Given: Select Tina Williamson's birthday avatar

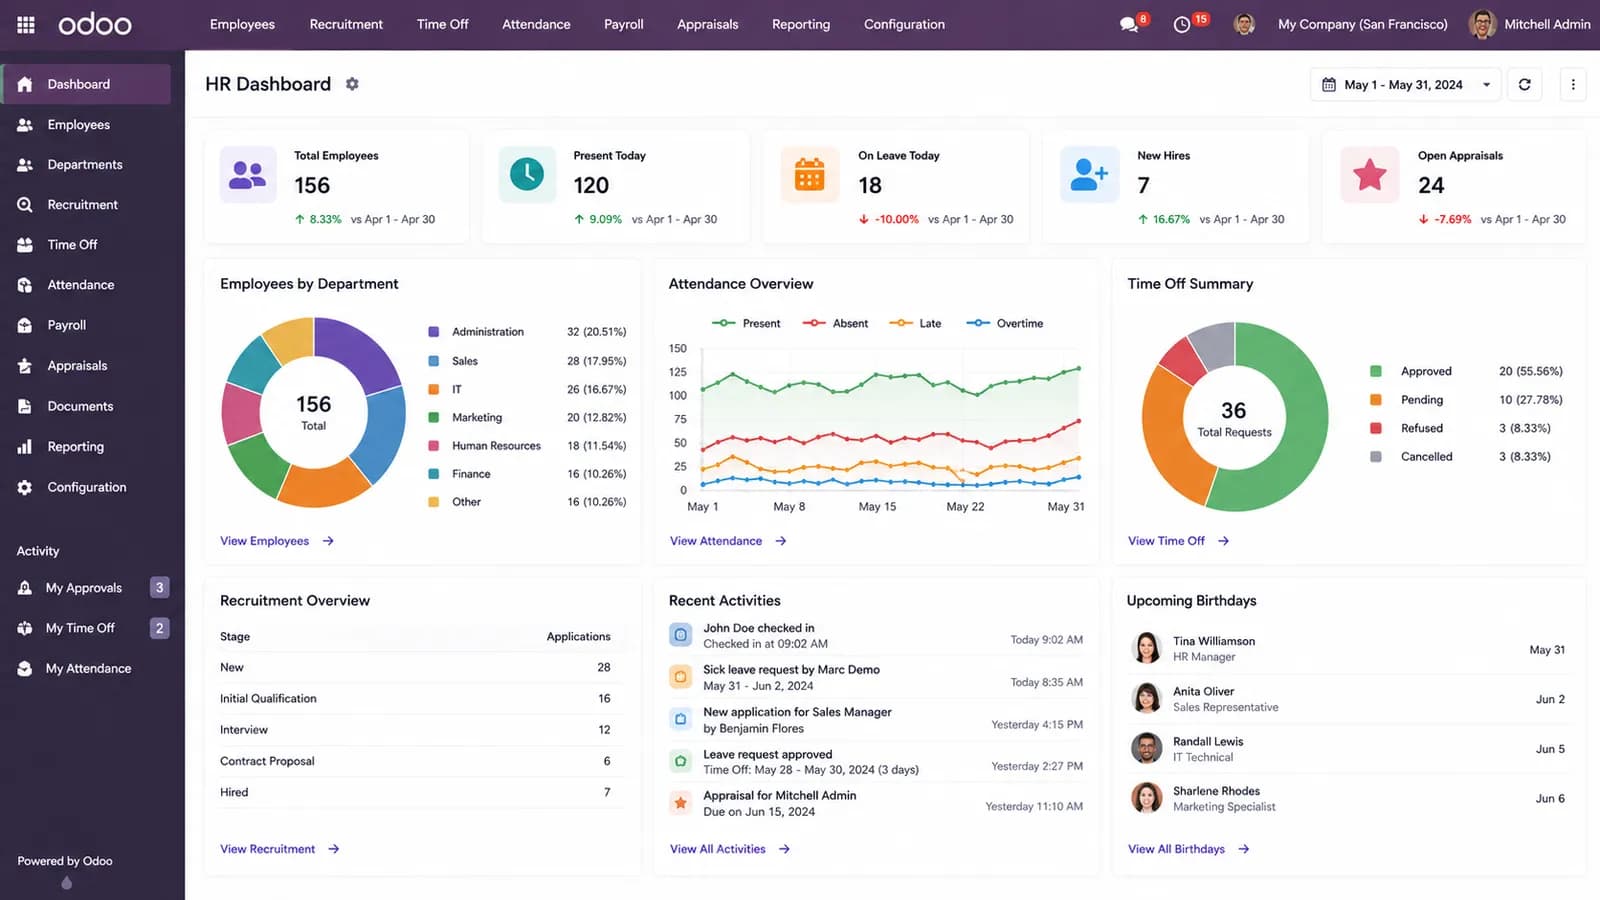Looking at the screenshot, I should [x=1147, y=648].
